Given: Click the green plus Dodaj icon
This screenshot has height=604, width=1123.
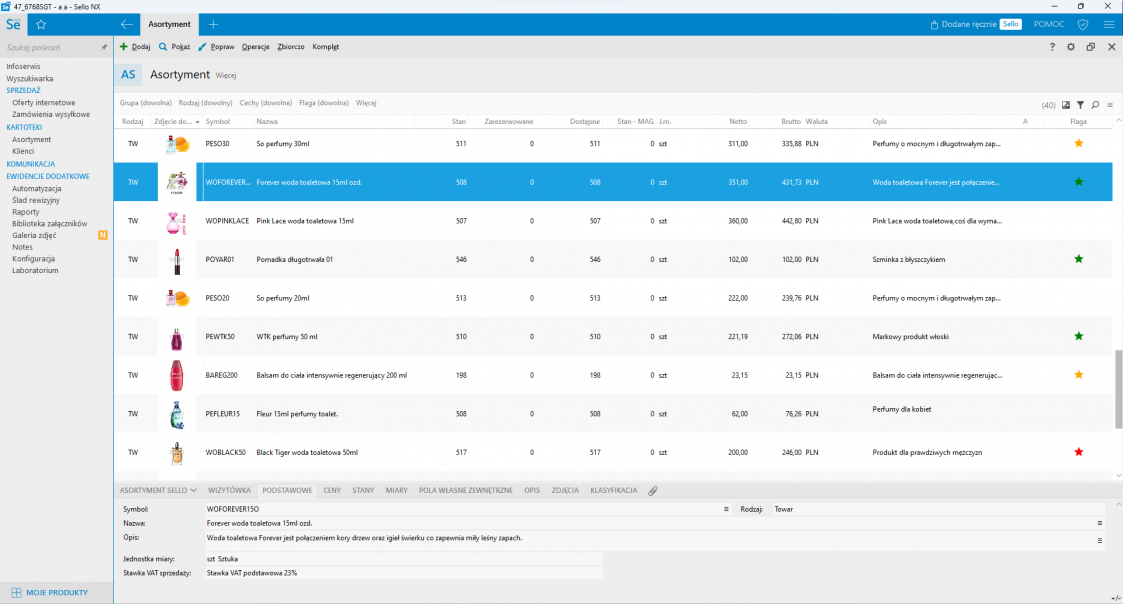Looking at the screenshot, I should point(124,47).
